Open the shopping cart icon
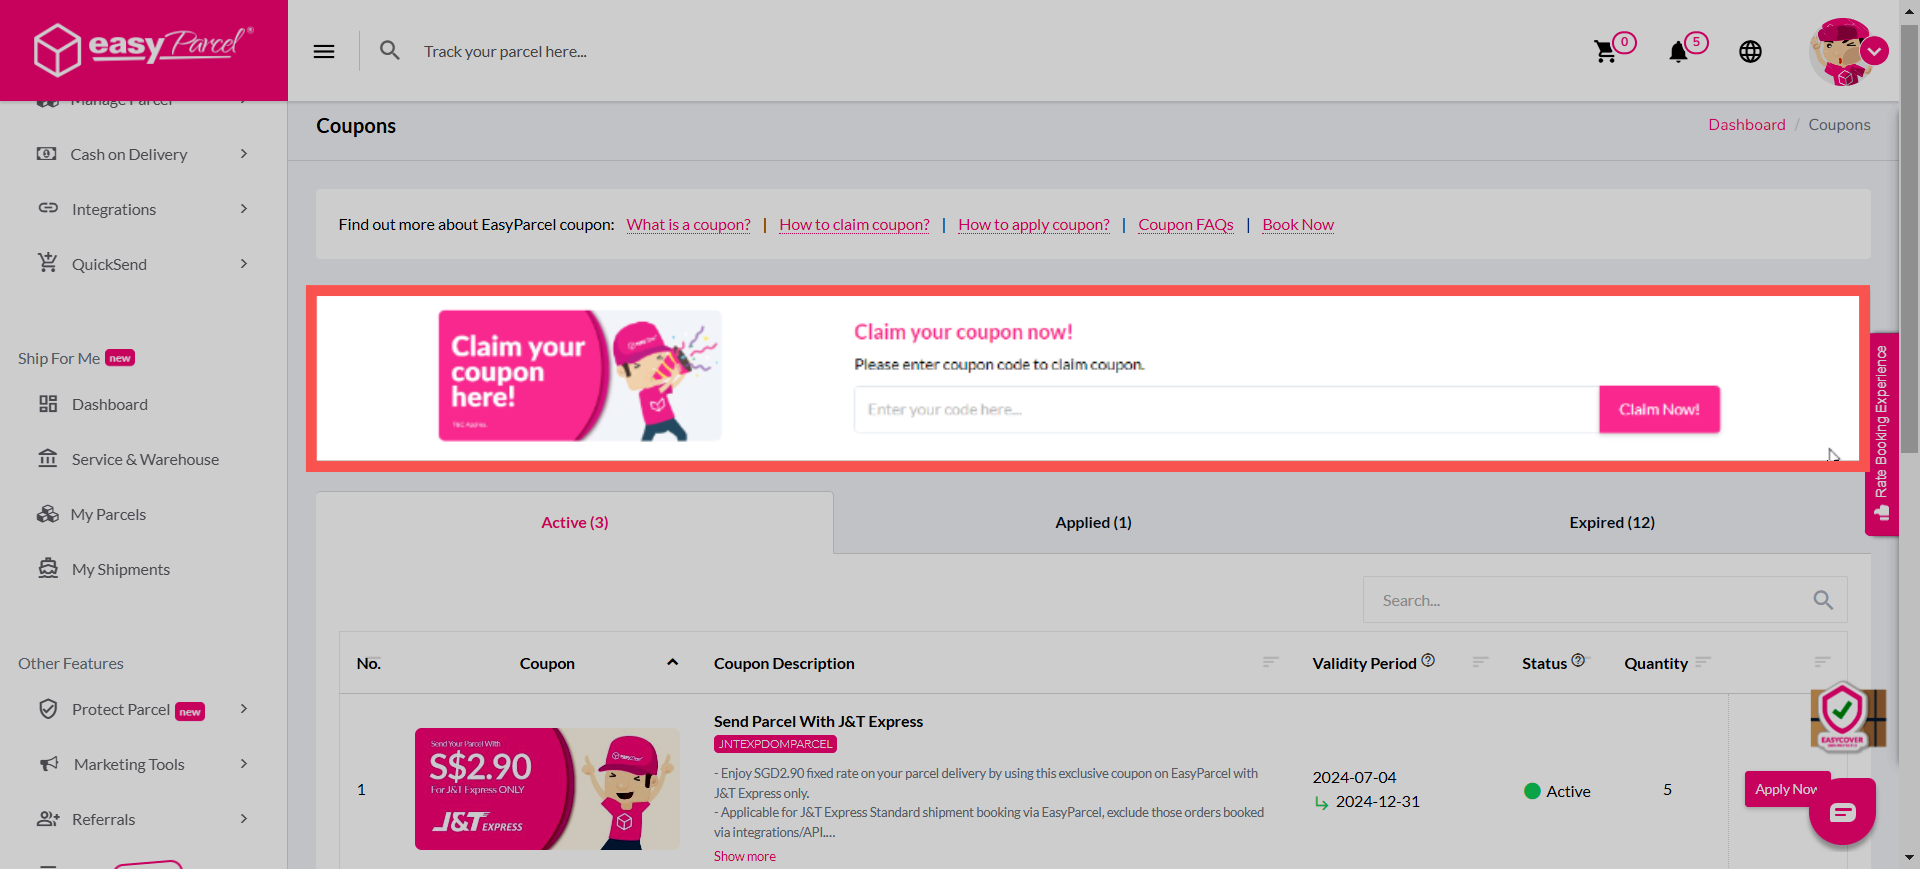Image resolution: width=1920 pixels, height=869 pixels. point(1605,52)
